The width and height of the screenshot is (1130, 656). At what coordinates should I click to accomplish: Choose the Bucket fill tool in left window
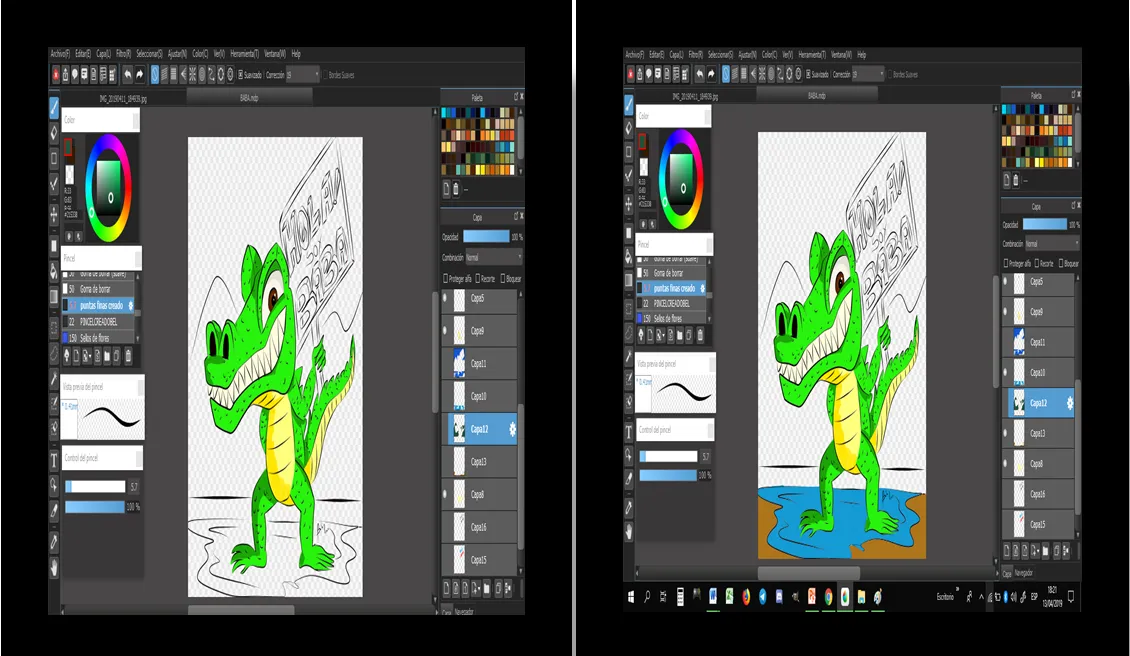[x=54, y=270]
